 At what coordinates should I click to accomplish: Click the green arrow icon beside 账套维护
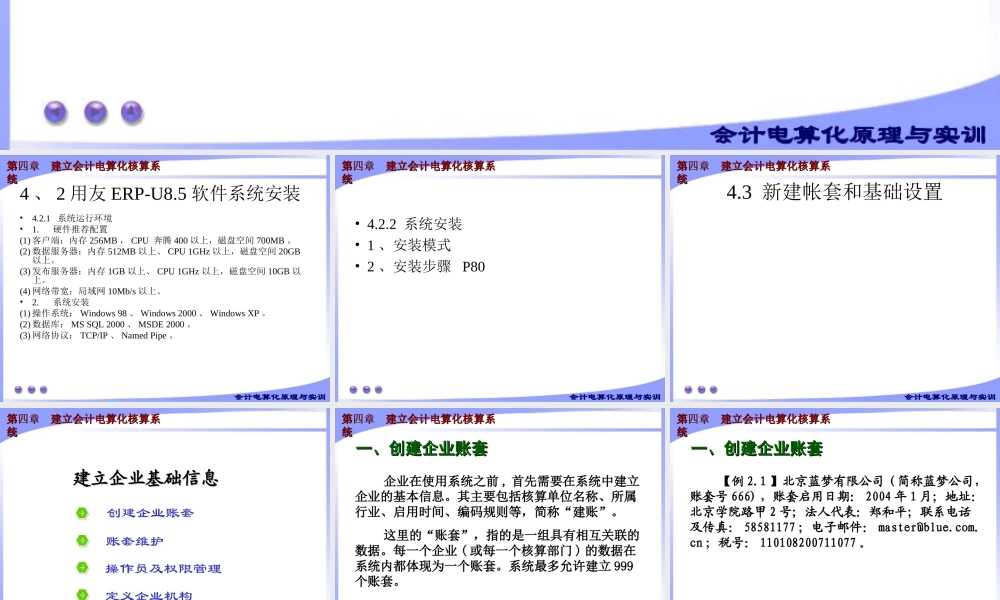click(83, 540)
